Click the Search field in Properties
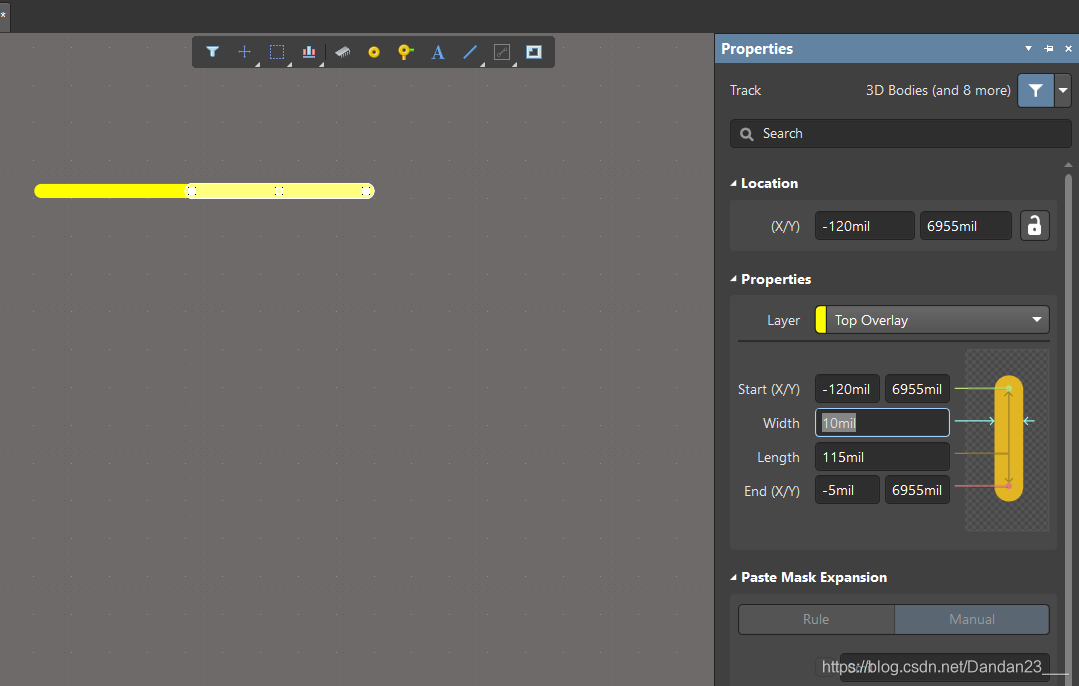This screenshot has width=1079, height=686. tap(901, 133)
